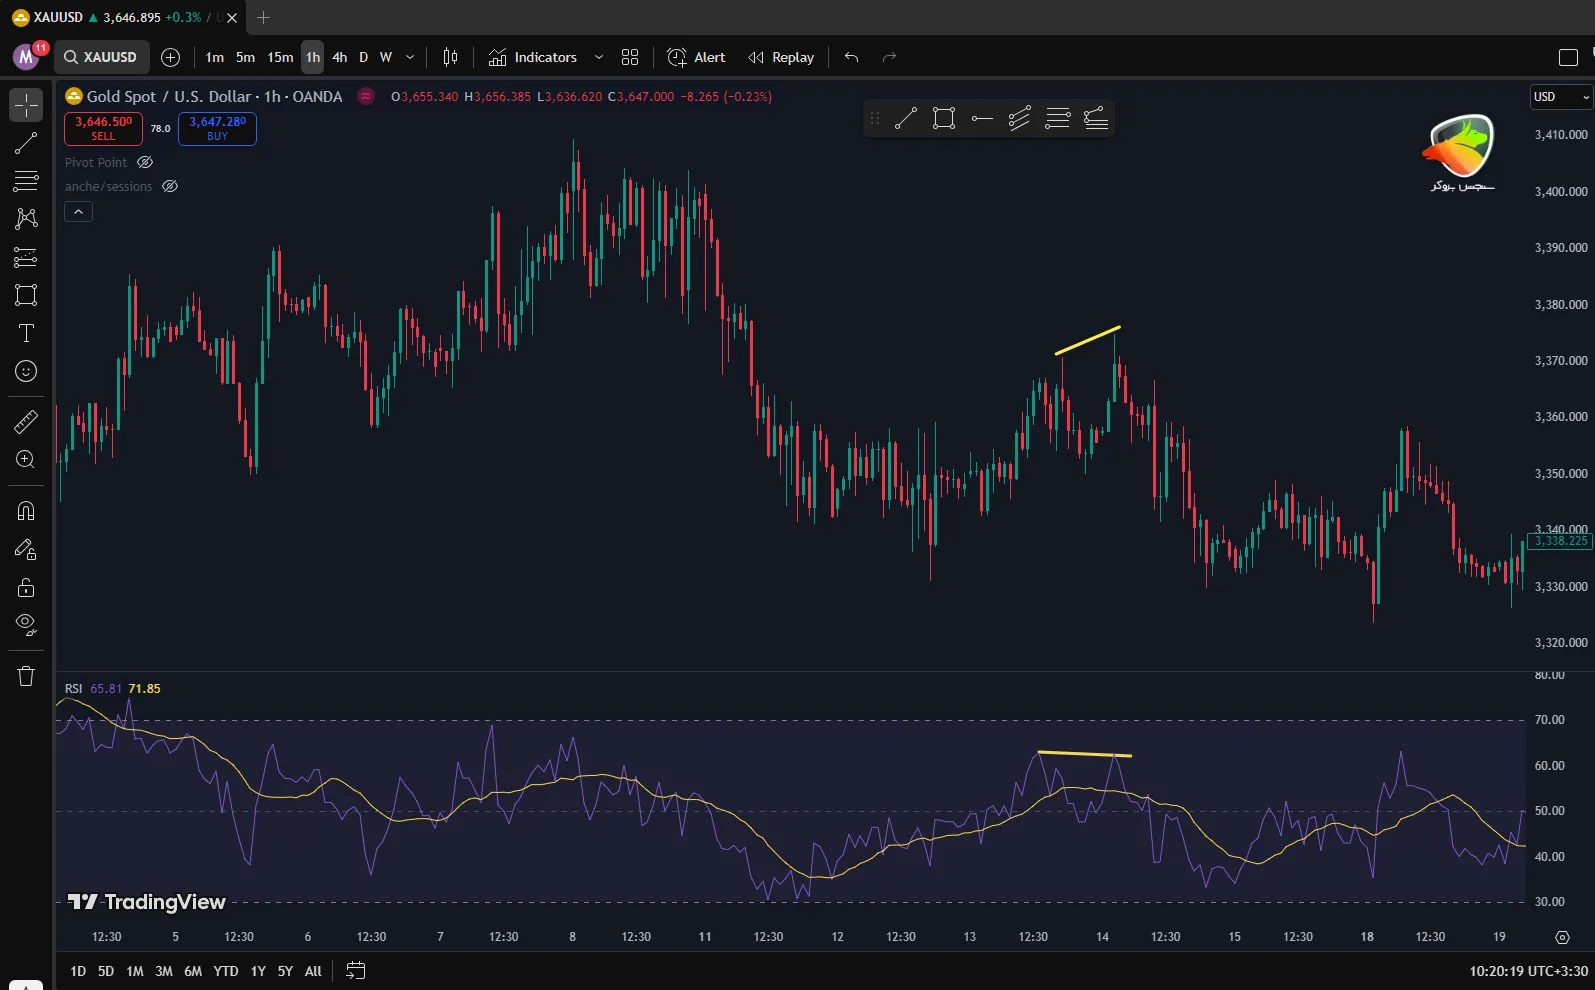Select the Text annotation tool
This screenshot has height=990, width=1595.
[26, 333]
